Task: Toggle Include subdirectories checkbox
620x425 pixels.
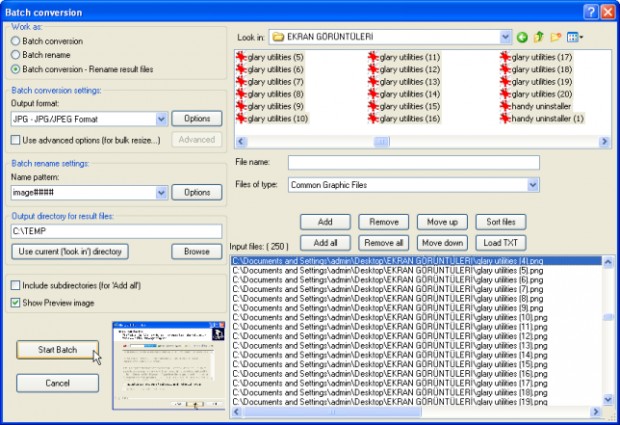Action: pyautogui.click(x=15, y=285)
